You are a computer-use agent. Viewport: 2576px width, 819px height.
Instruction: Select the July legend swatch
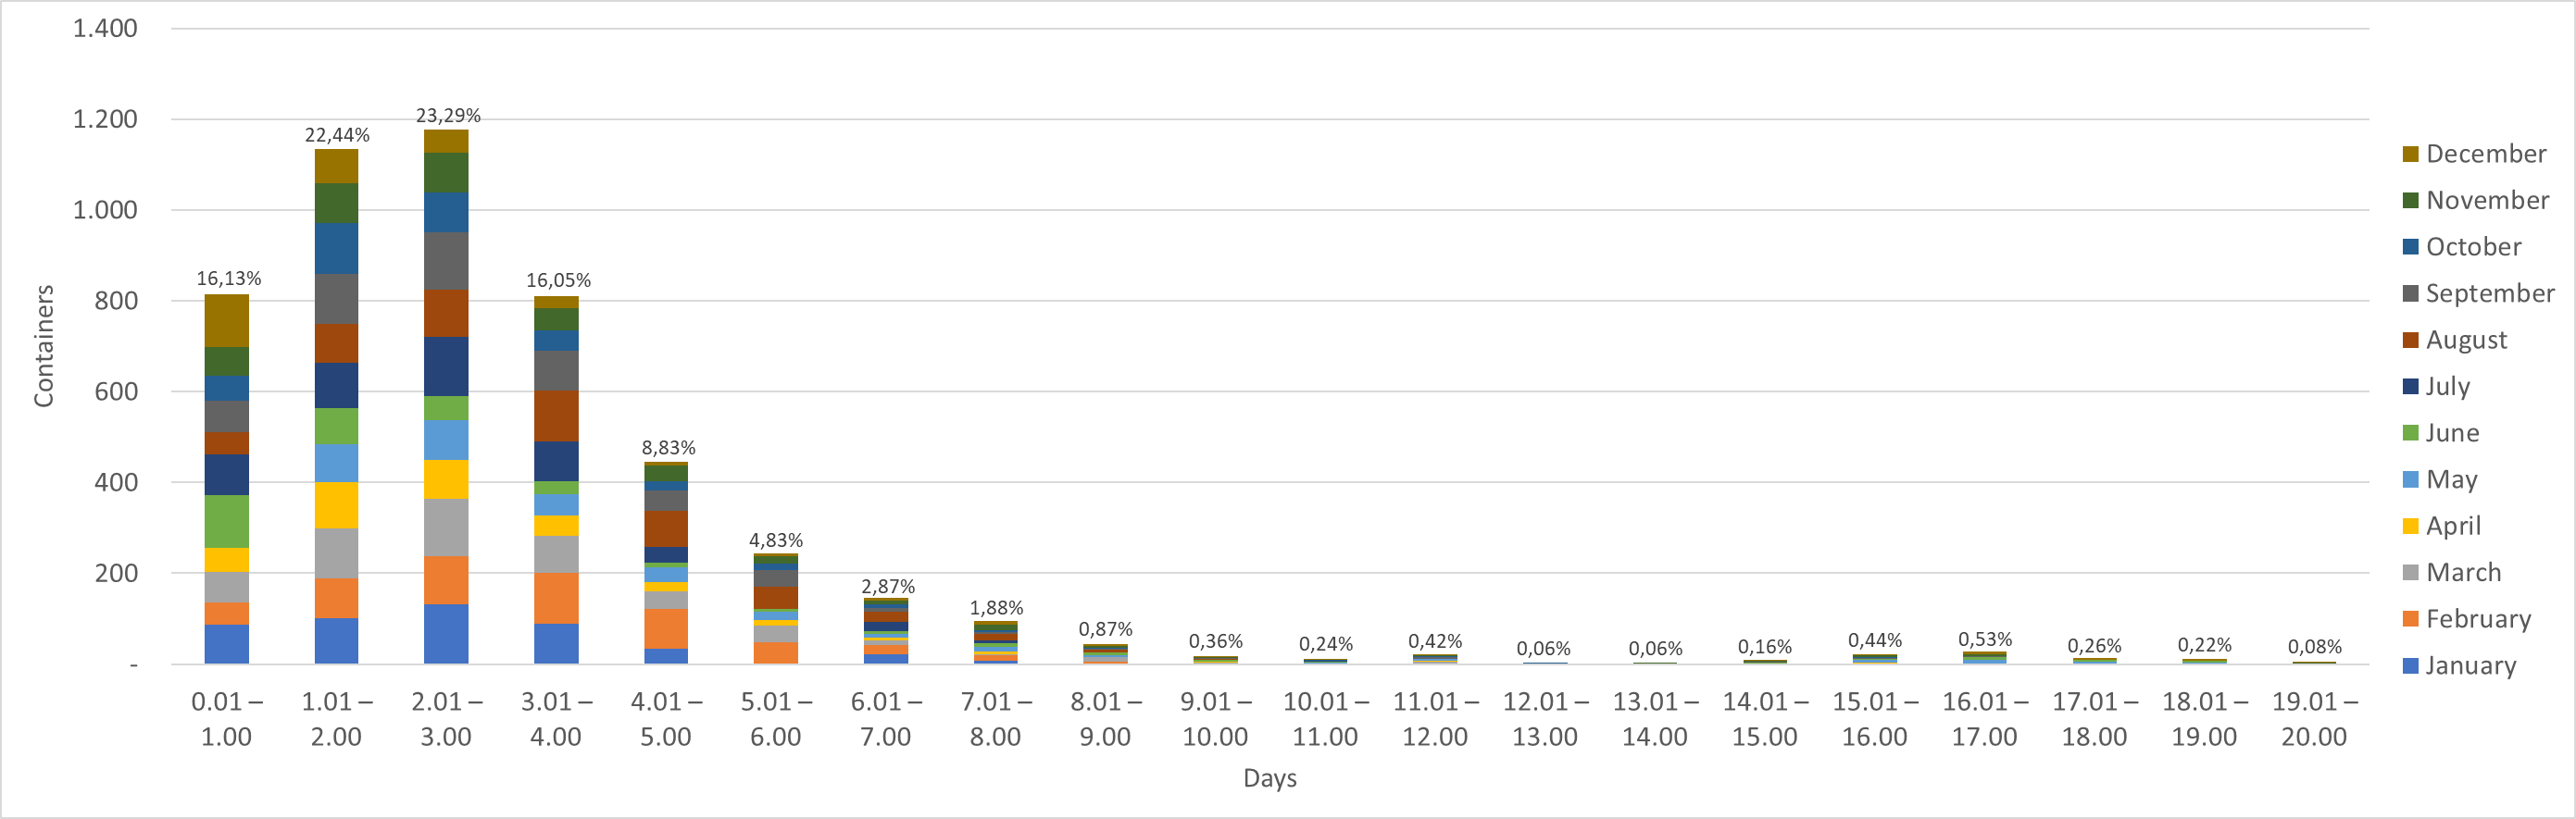point(2410,386)
